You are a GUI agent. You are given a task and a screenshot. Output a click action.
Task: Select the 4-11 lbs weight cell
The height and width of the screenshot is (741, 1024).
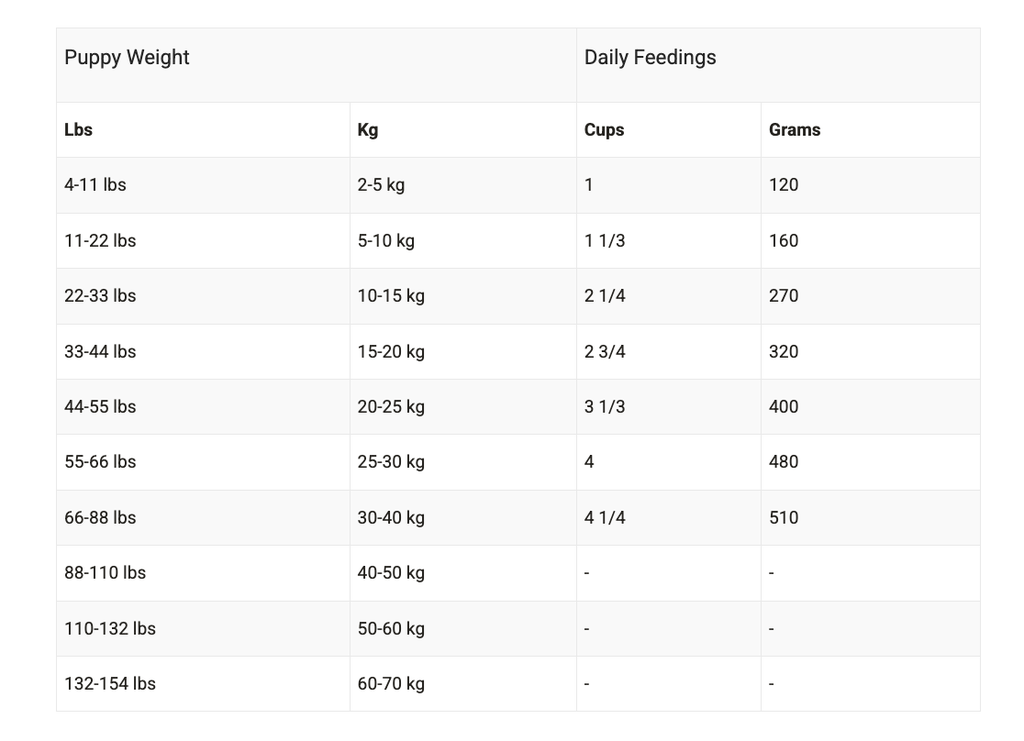[95, 185]
